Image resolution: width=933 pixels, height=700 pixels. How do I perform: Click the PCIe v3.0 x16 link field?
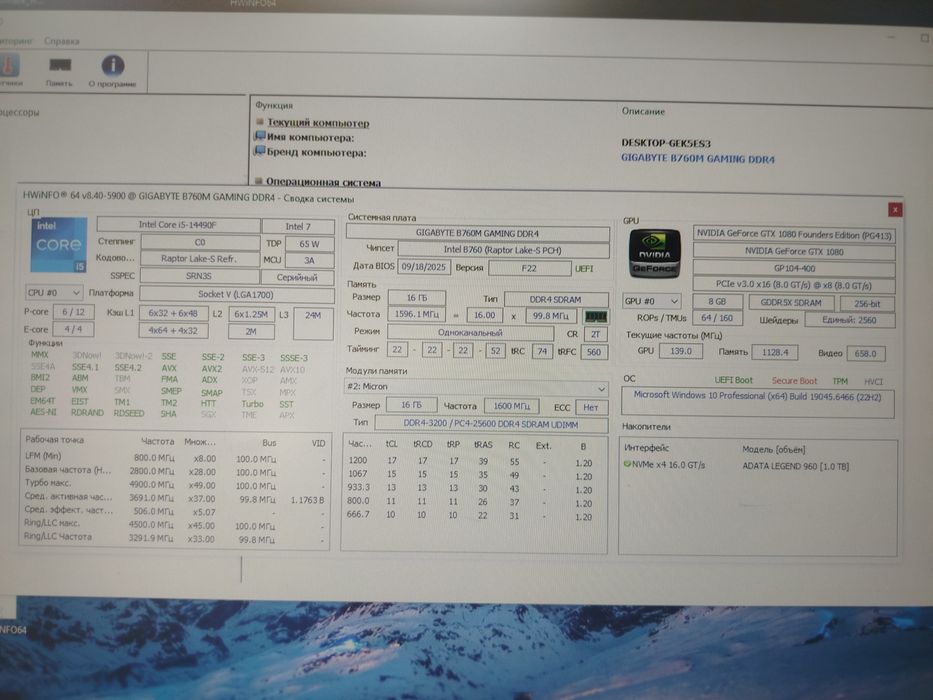click(x=794, y=285)
